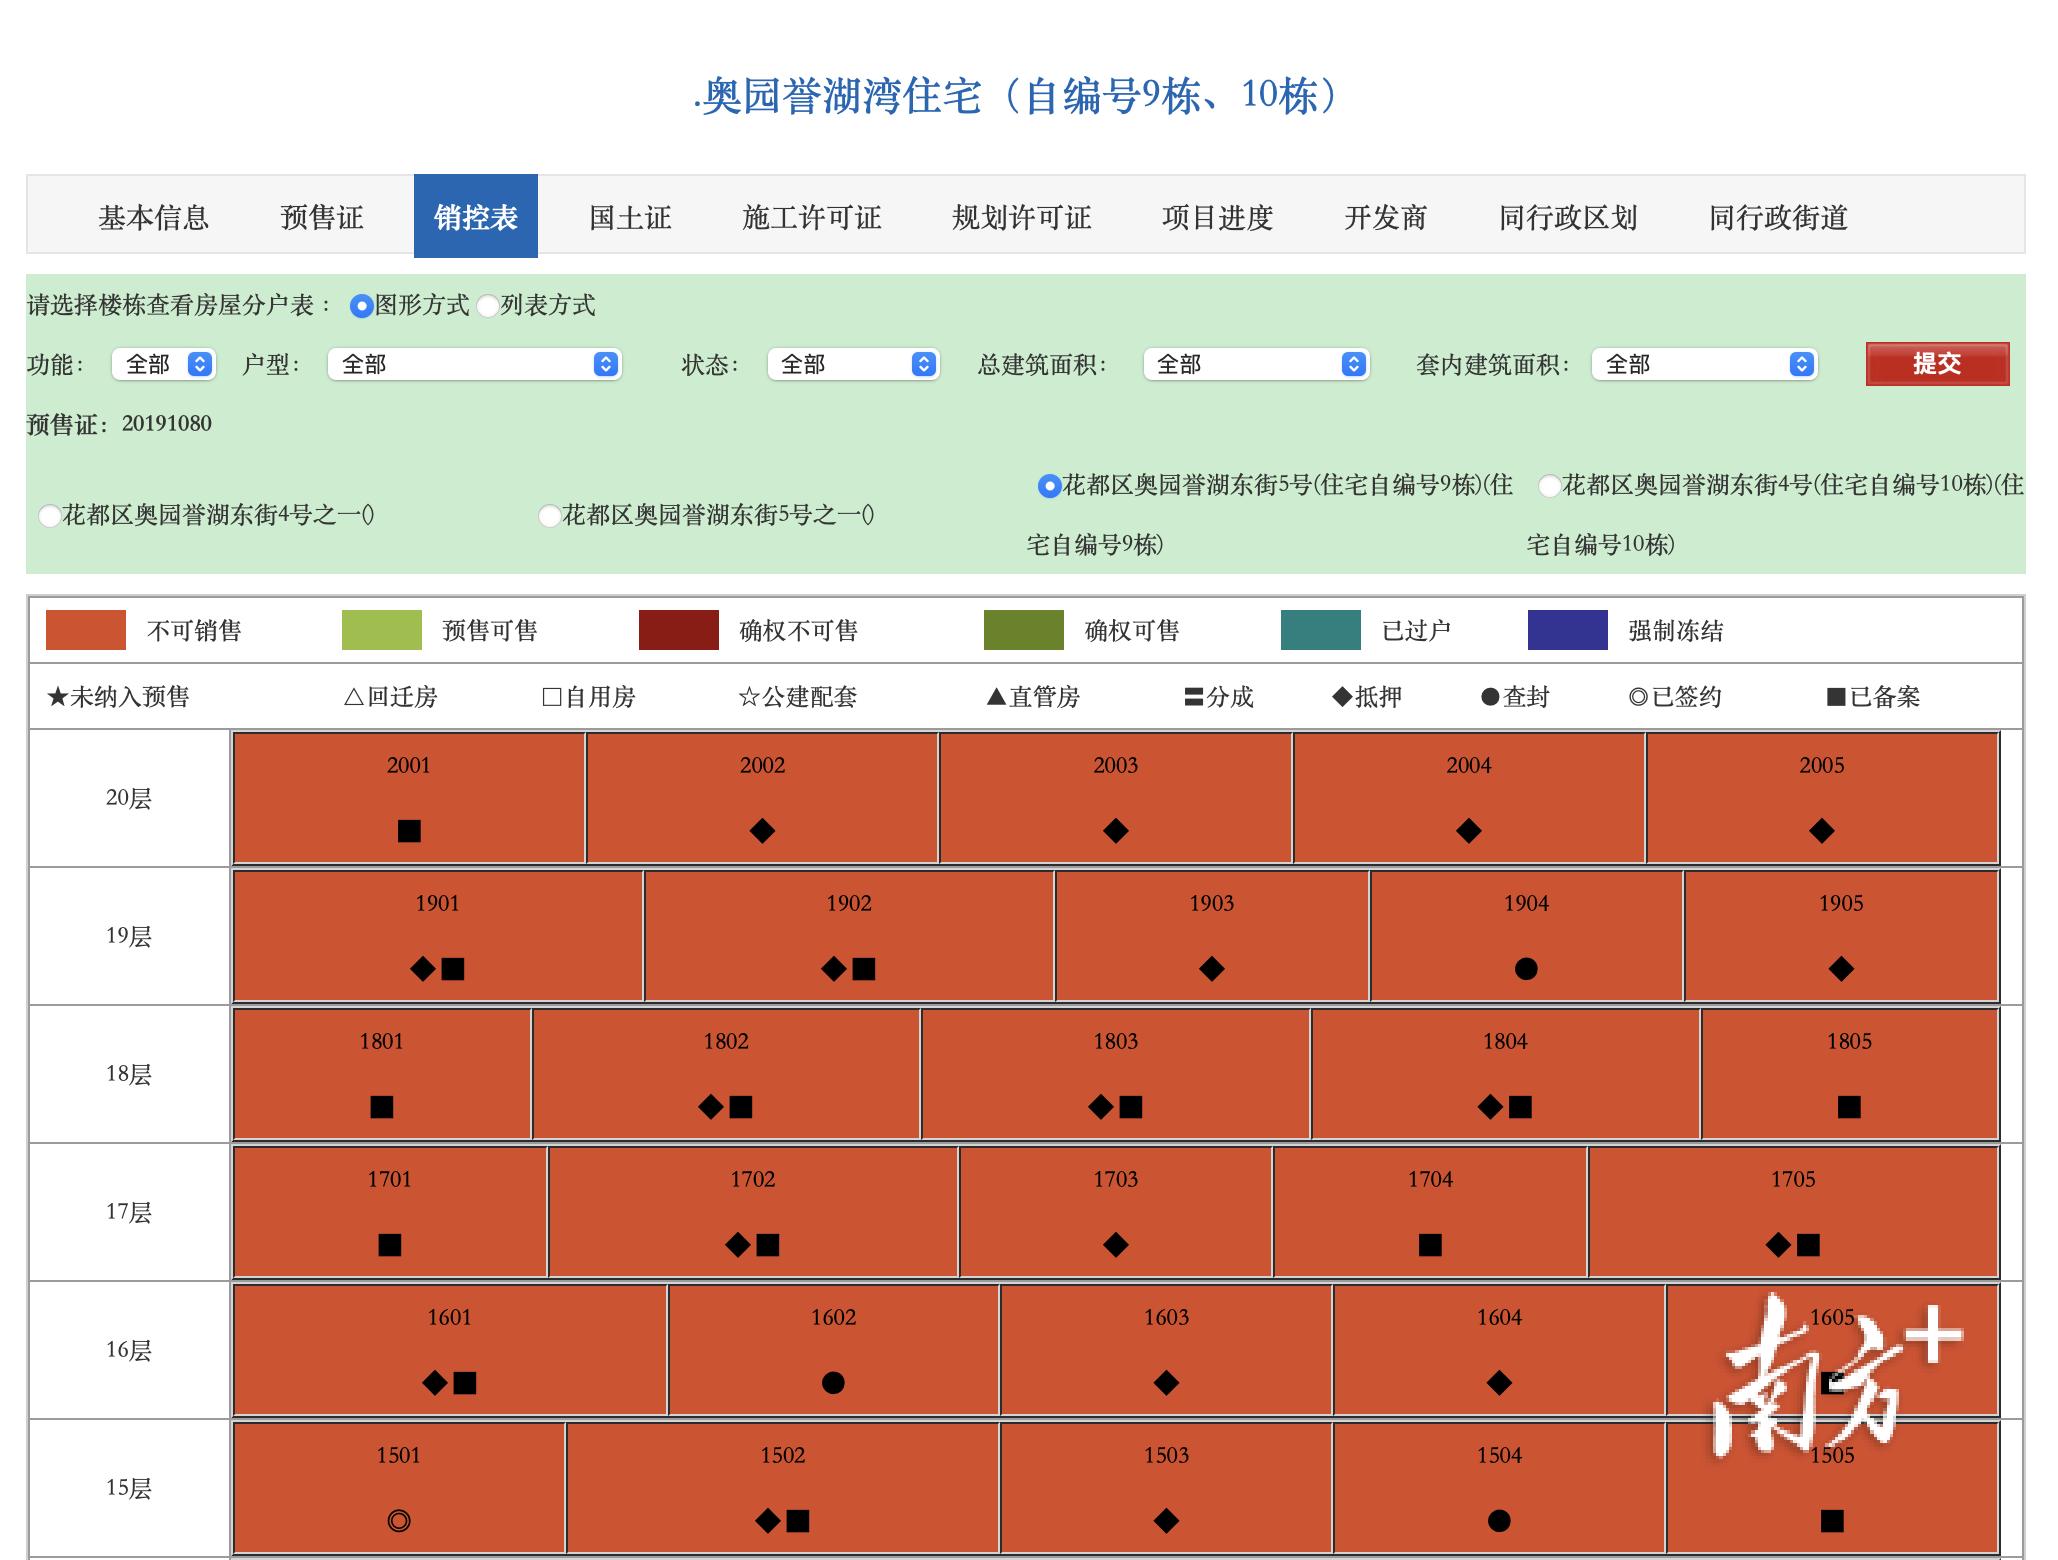Screen dimensions: 2058x1560
Task: Switch to the 销控表 tab
Action: (476, 216)
